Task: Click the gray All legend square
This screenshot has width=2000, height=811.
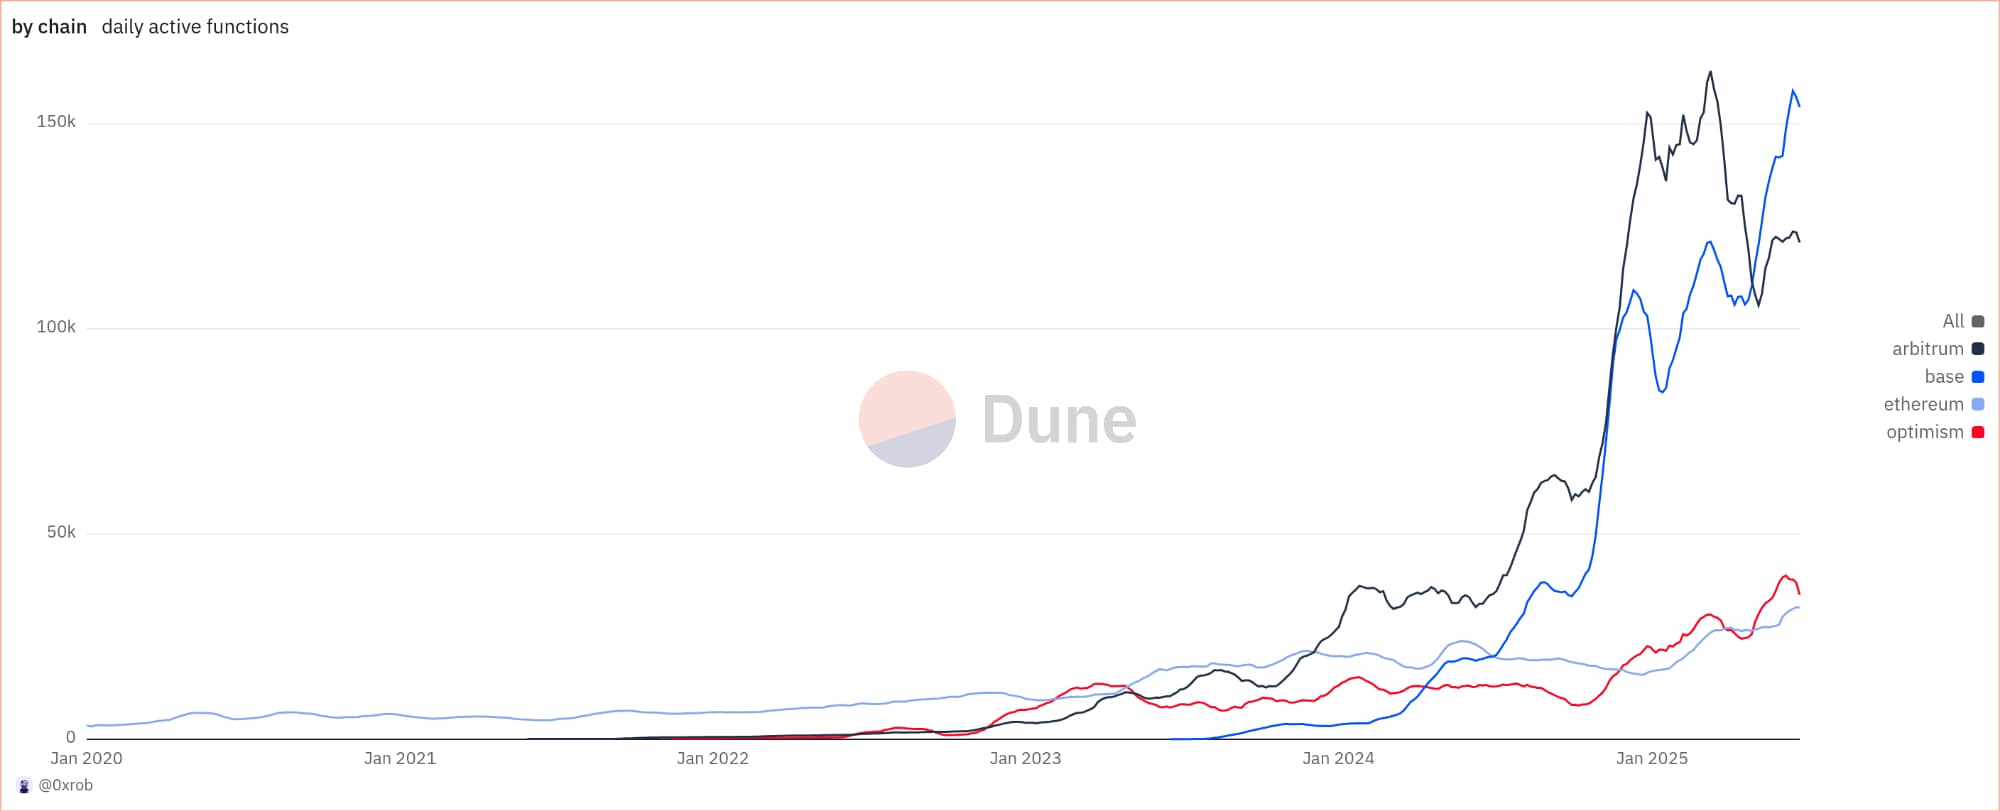Action: (1977, 321)
